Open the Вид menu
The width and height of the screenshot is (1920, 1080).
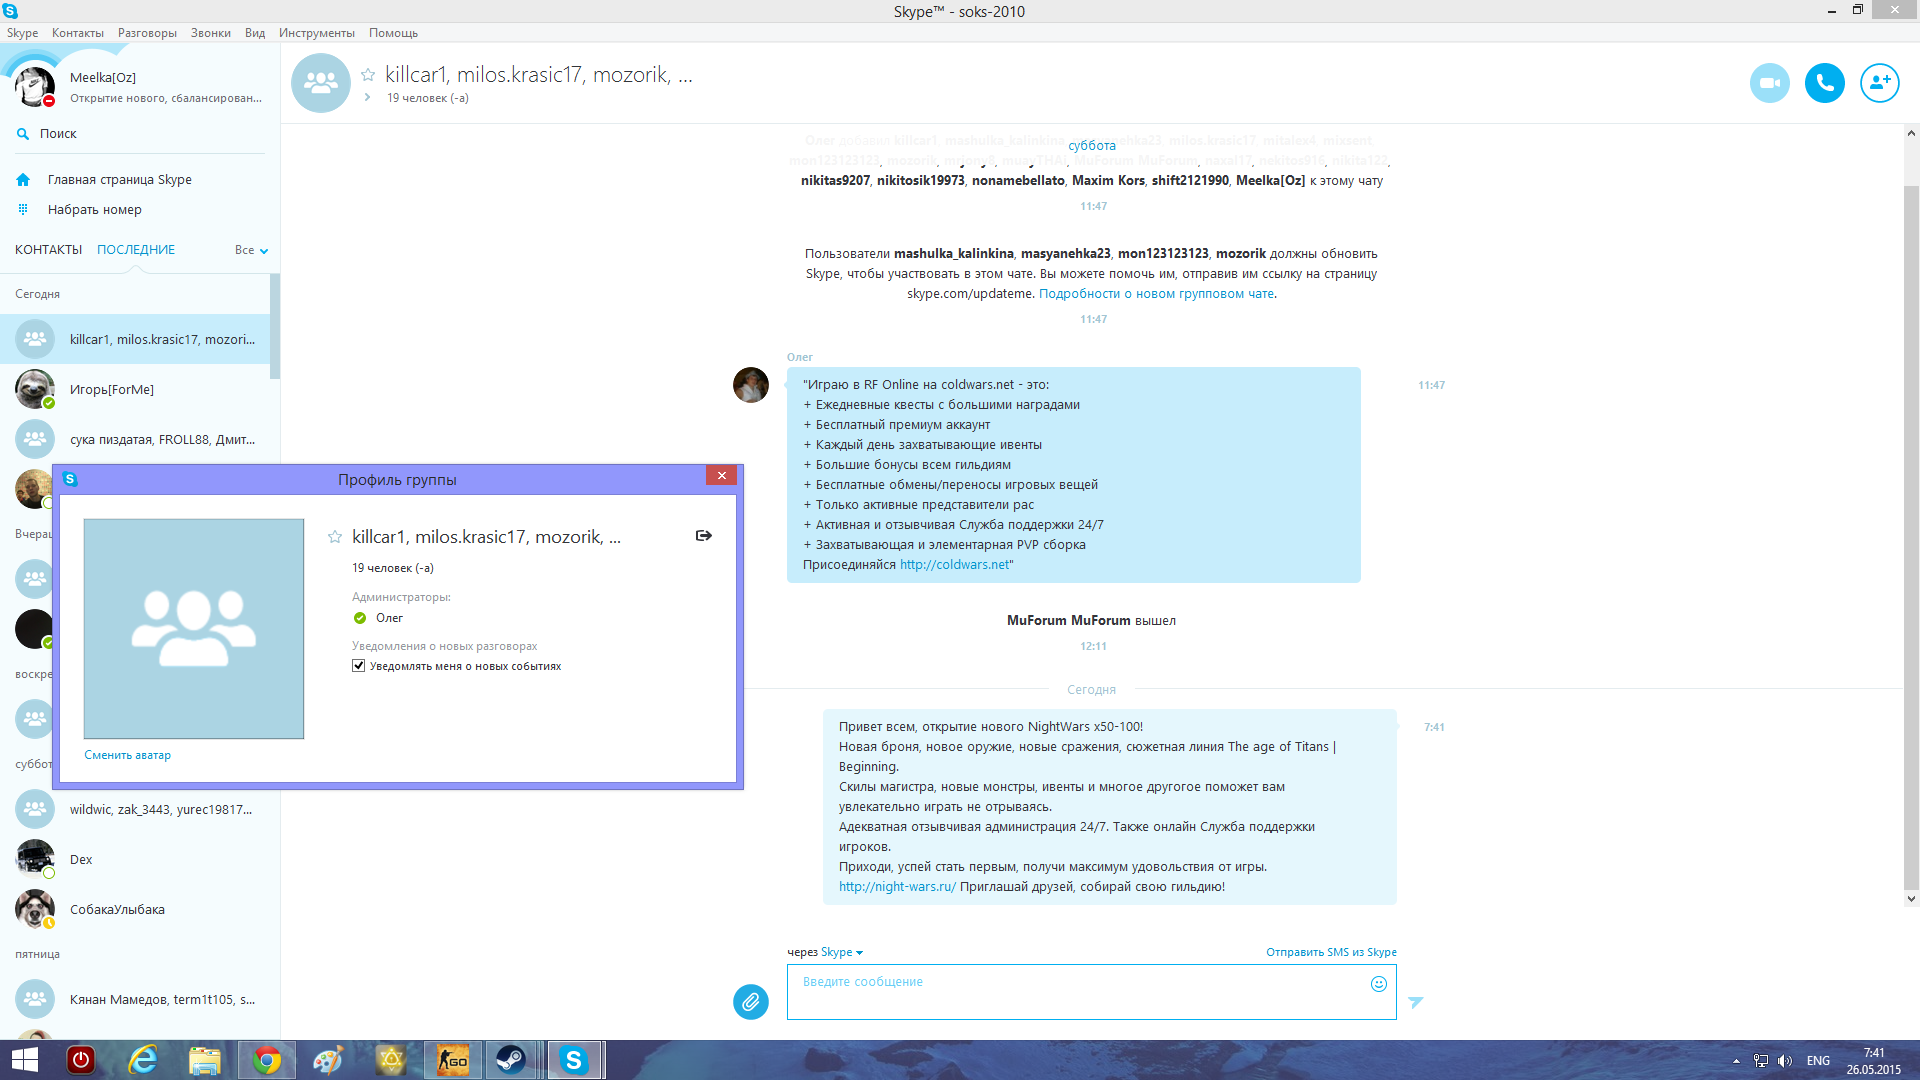pyautogui.click(x=255, y=33)
